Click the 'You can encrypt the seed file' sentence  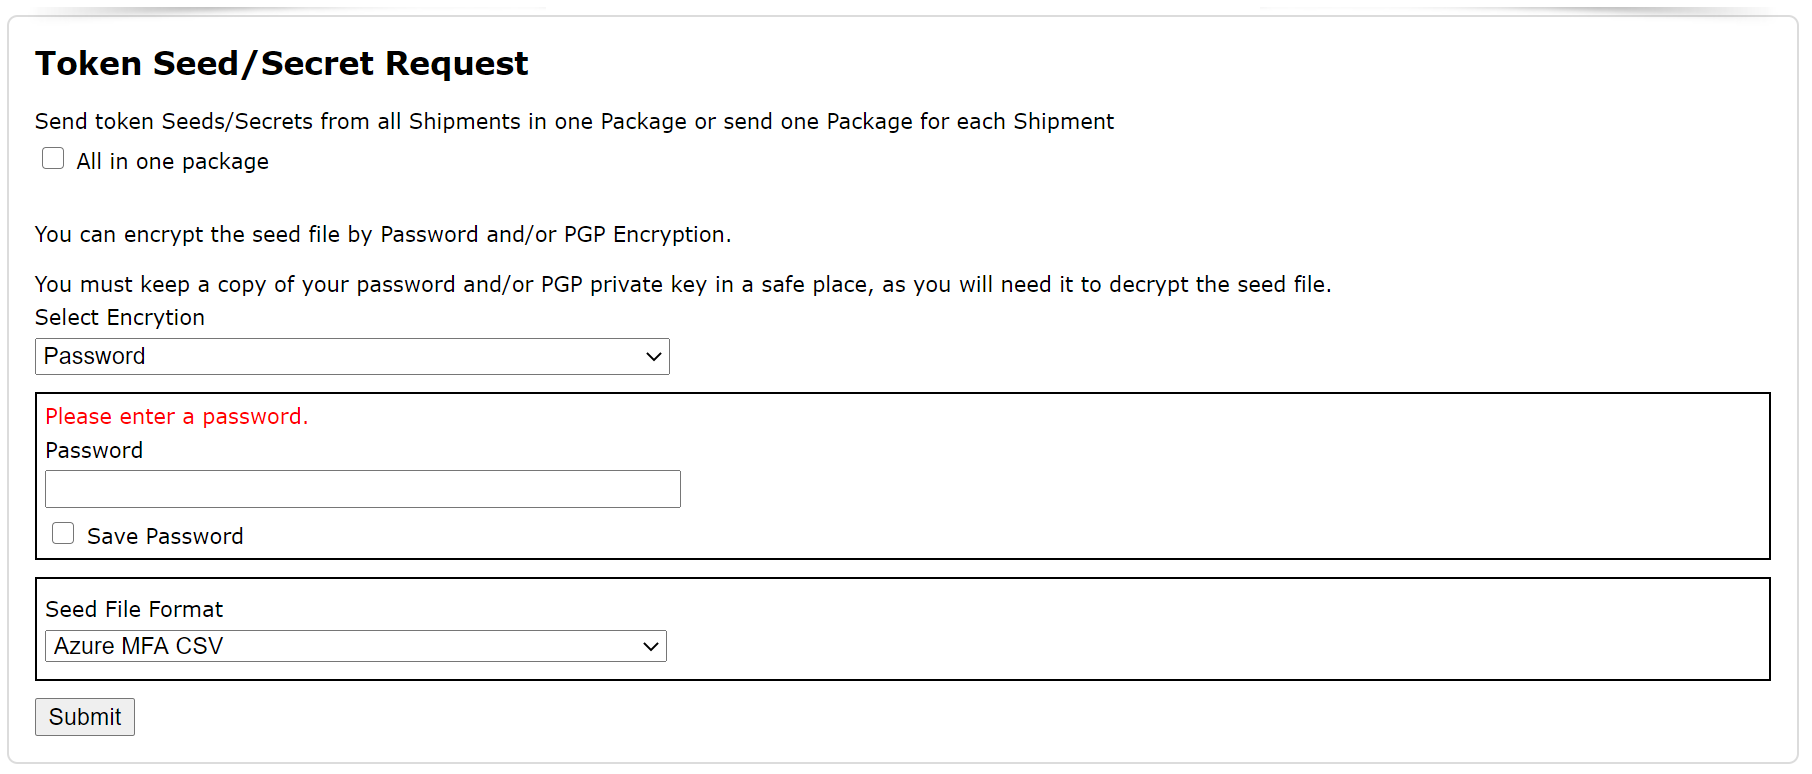383,235
